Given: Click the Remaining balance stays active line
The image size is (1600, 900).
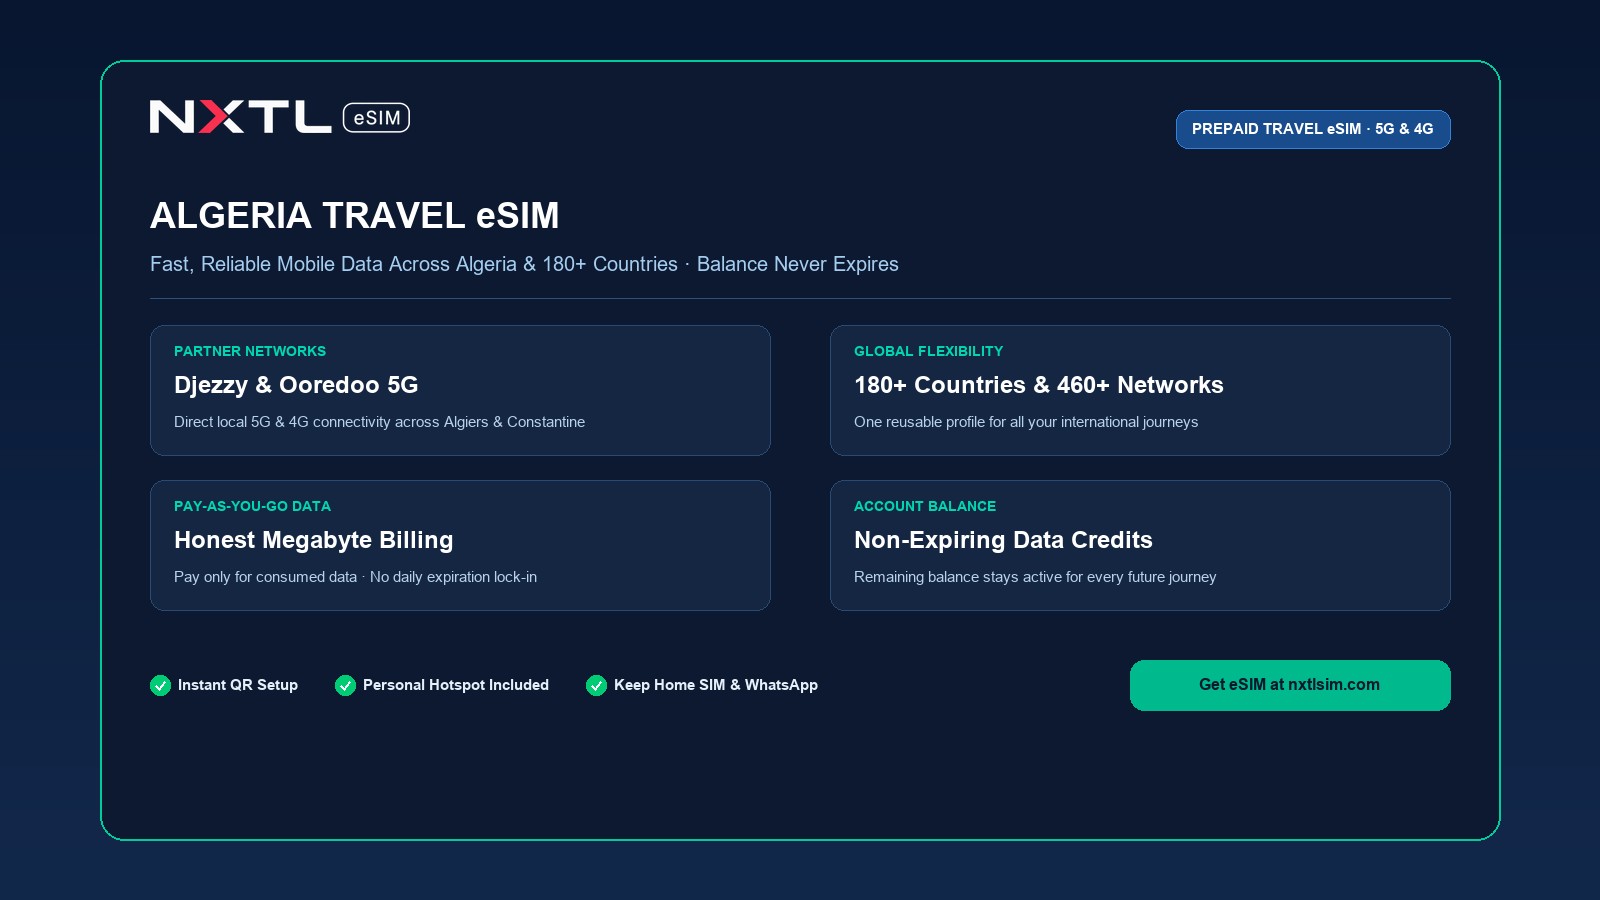Looking at the screenshot, I should pos(1035,577).
